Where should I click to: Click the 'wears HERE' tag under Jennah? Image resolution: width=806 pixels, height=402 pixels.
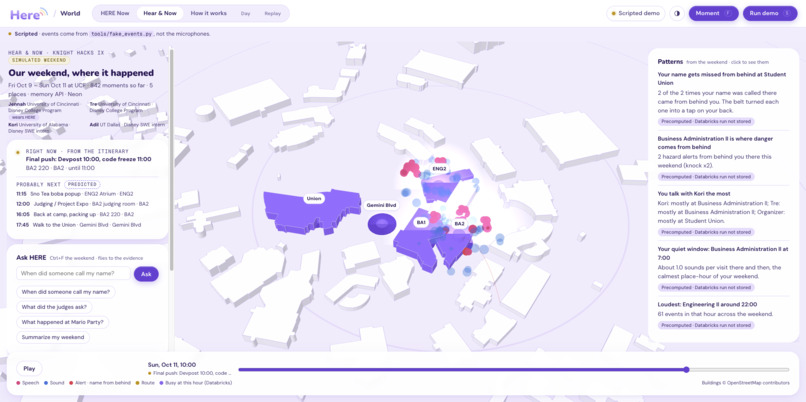[25, 117]
